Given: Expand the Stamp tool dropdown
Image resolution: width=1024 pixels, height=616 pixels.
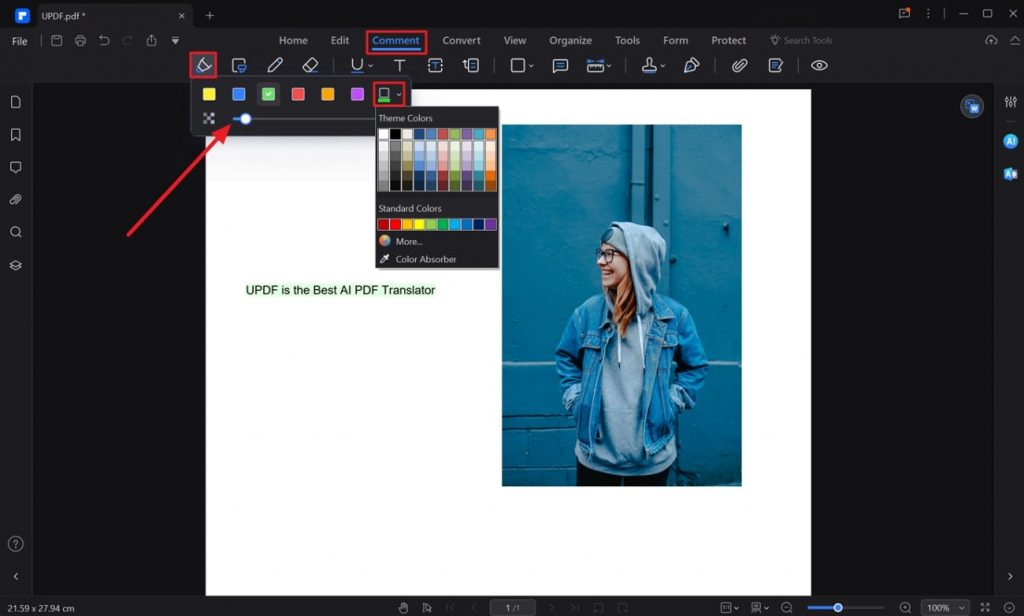Looking at the screenshot, I should click(663, 64).
